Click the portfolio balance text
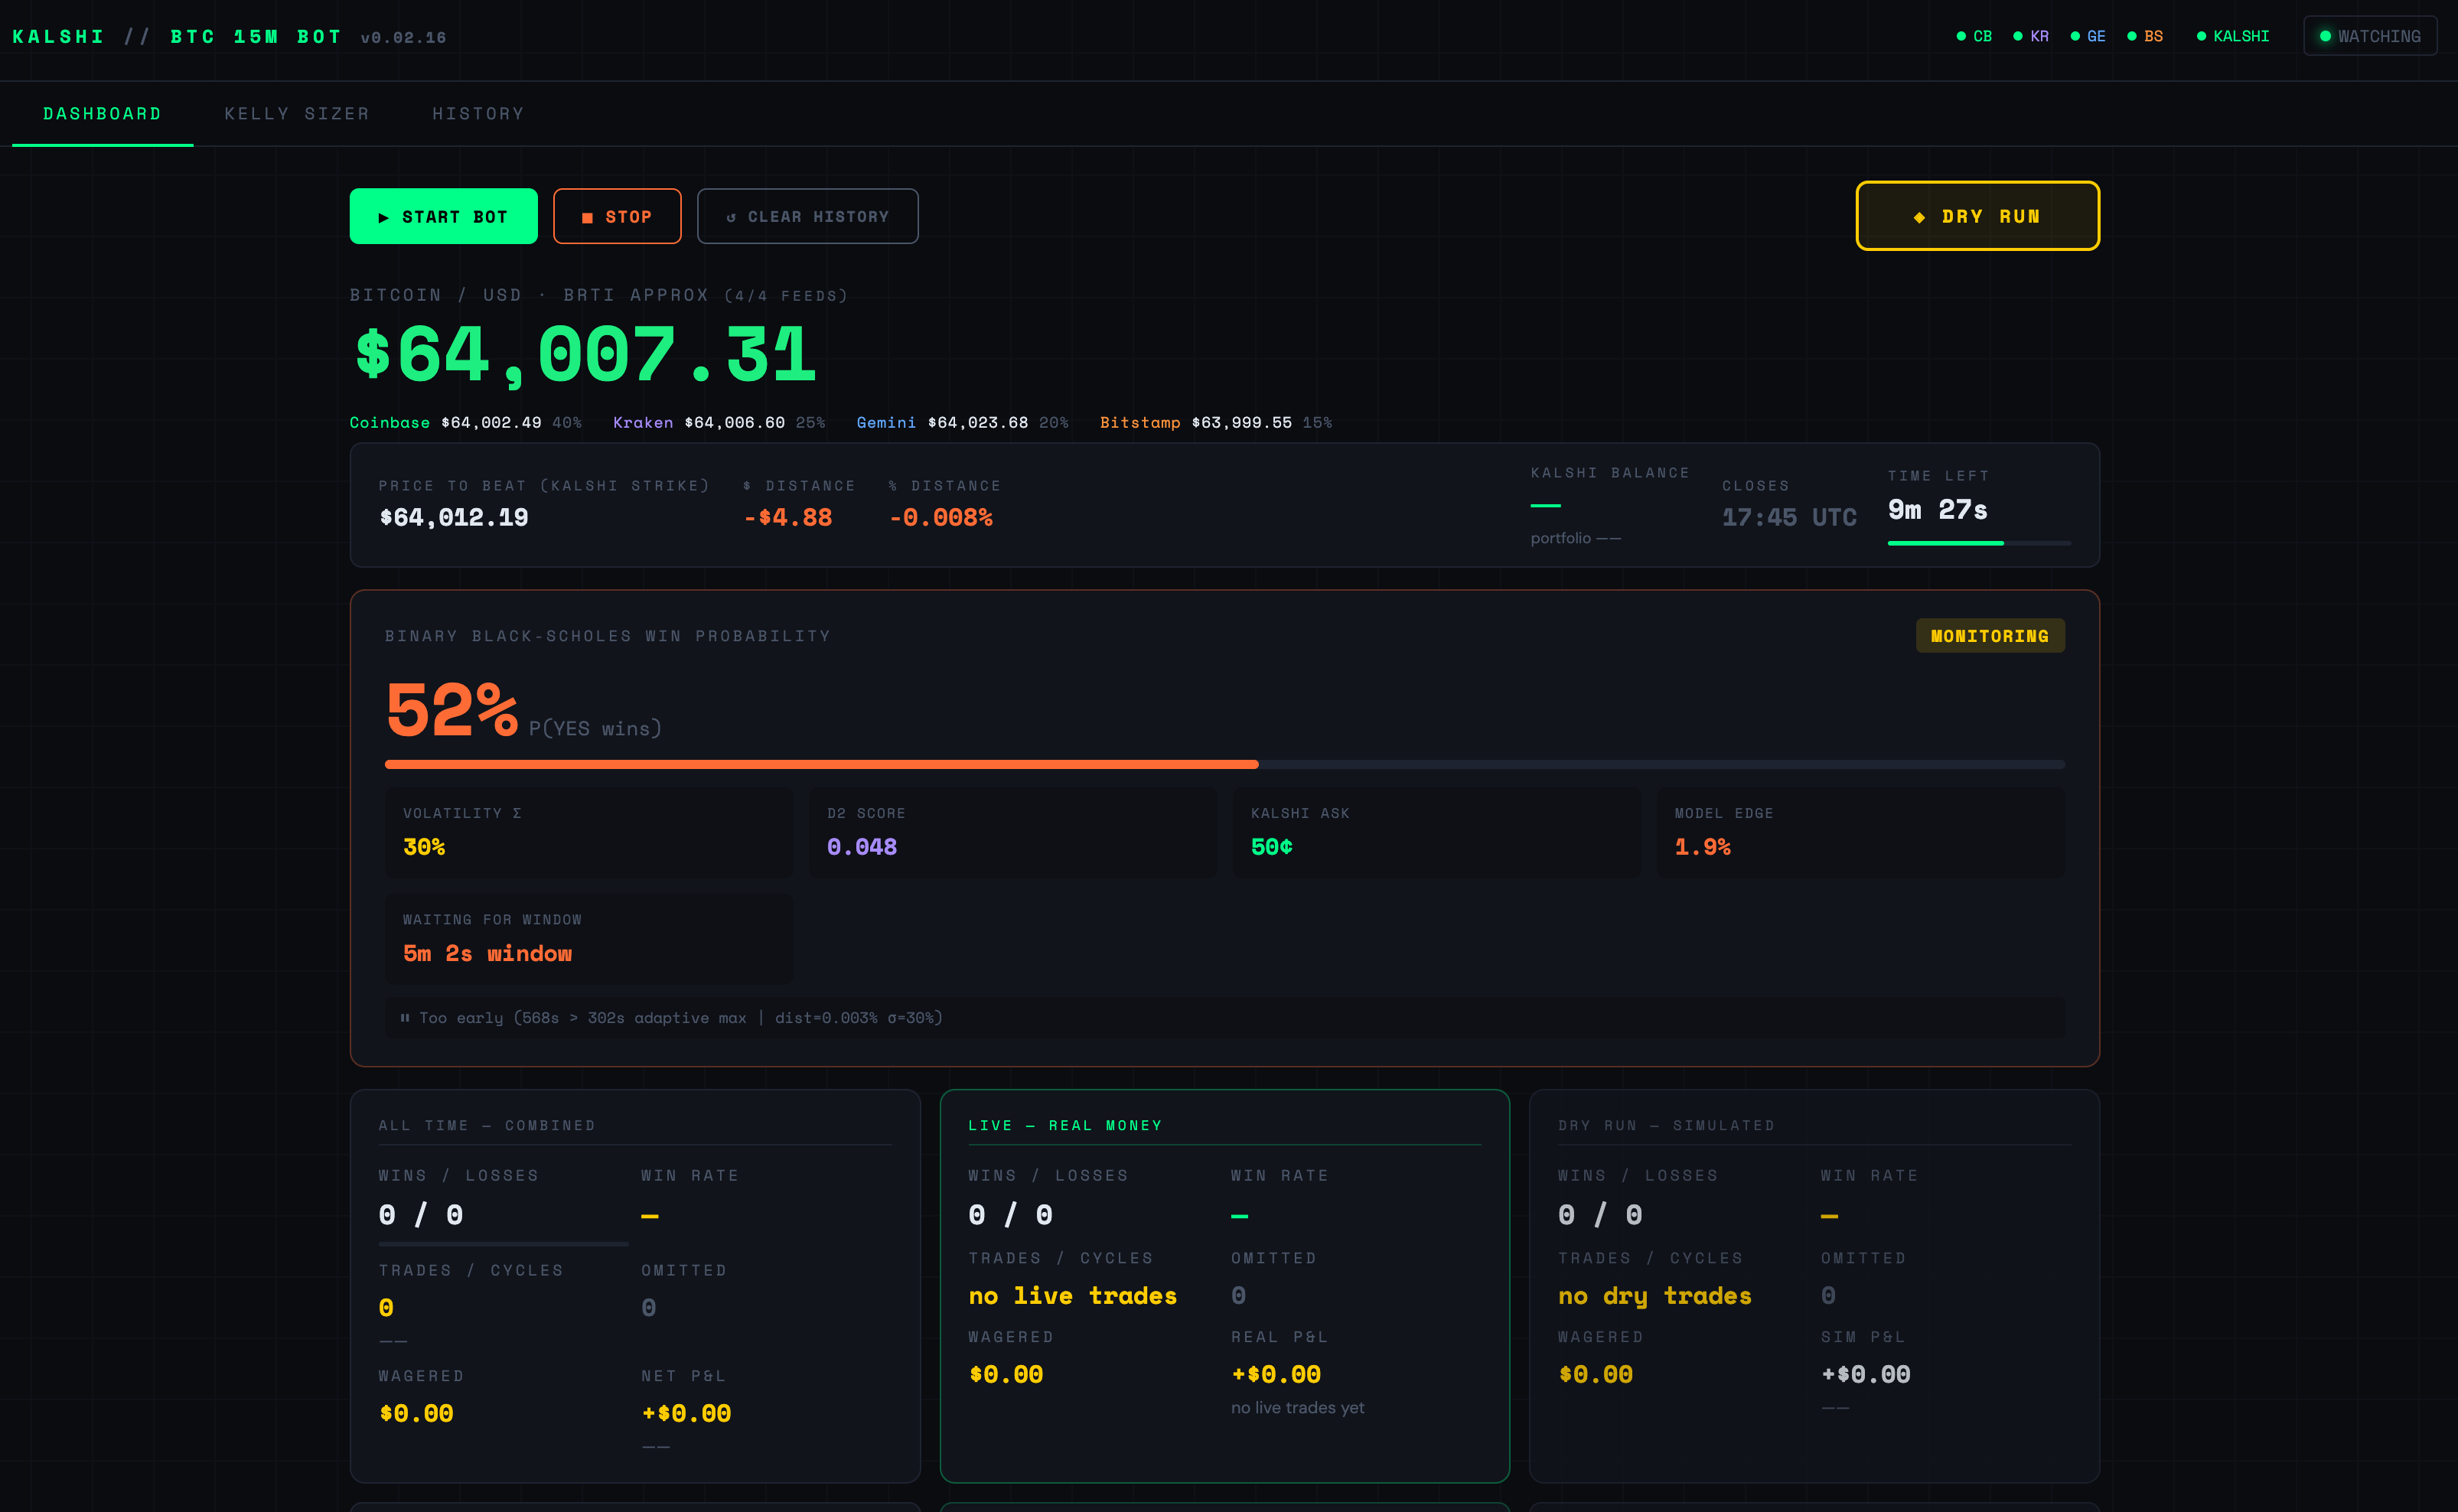 click(x=1575, y=538)
